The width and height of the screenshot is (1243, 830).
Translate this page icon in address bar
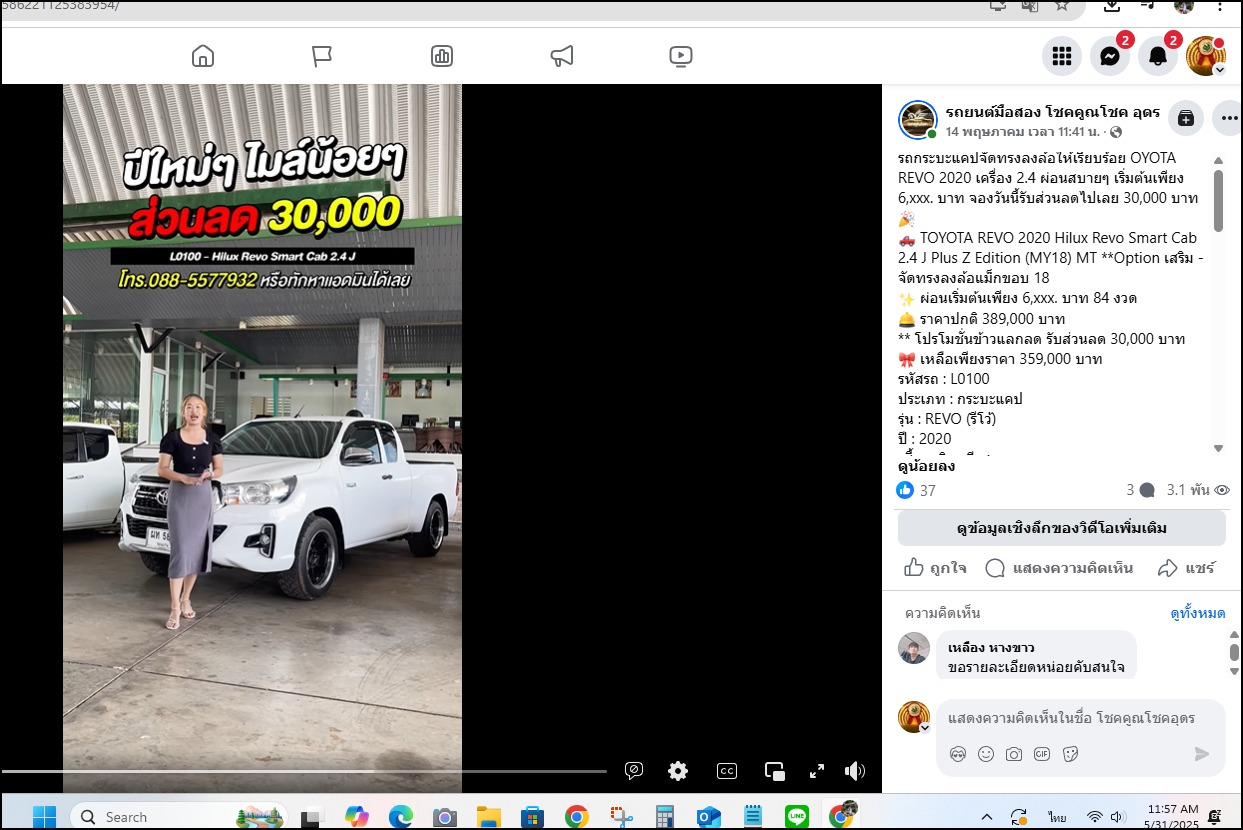1029,6
